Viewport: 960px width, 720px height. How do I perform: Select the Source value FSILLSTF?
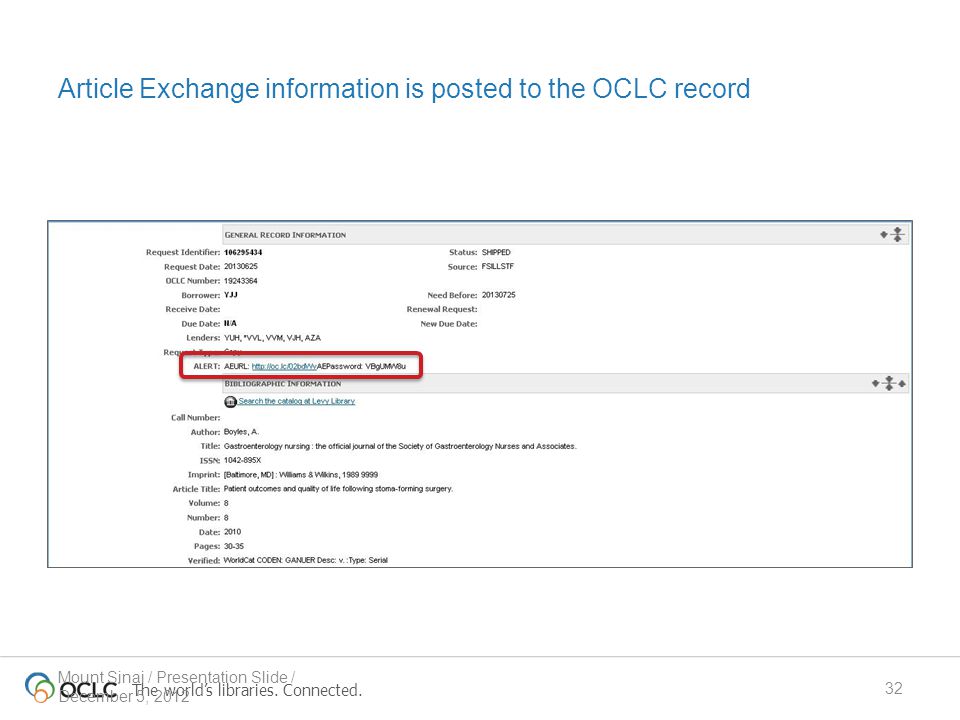(x=498, y=266)
